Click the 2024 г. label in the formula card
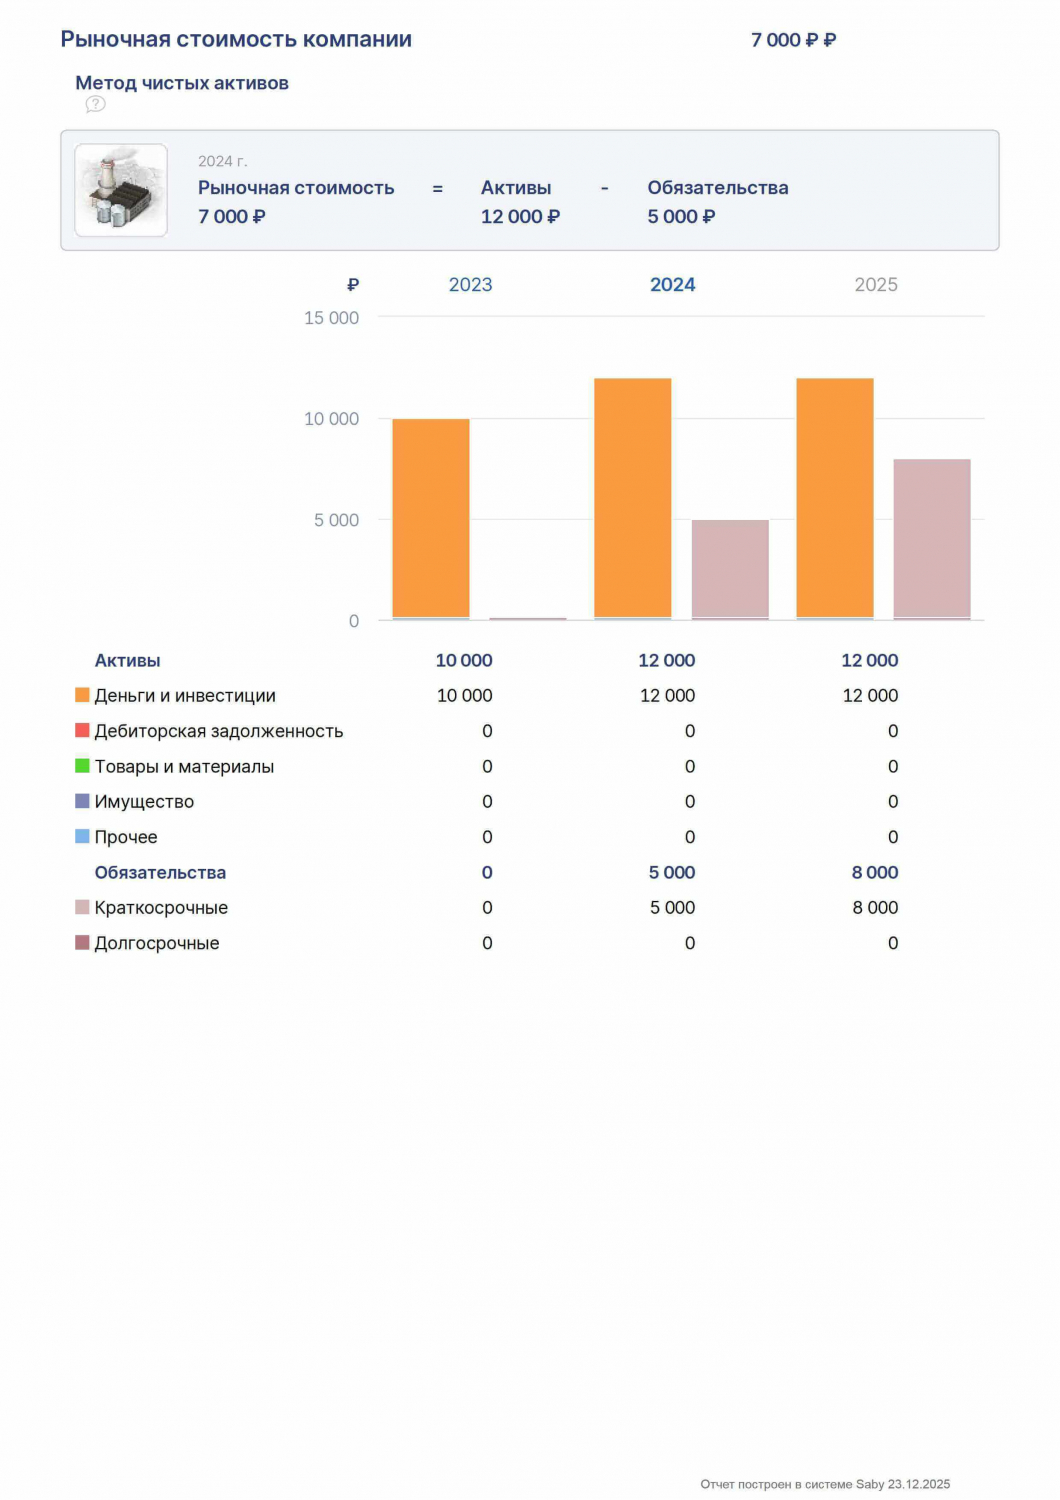The width and height of the screenshot is (1060, 1500). (223, 161)
